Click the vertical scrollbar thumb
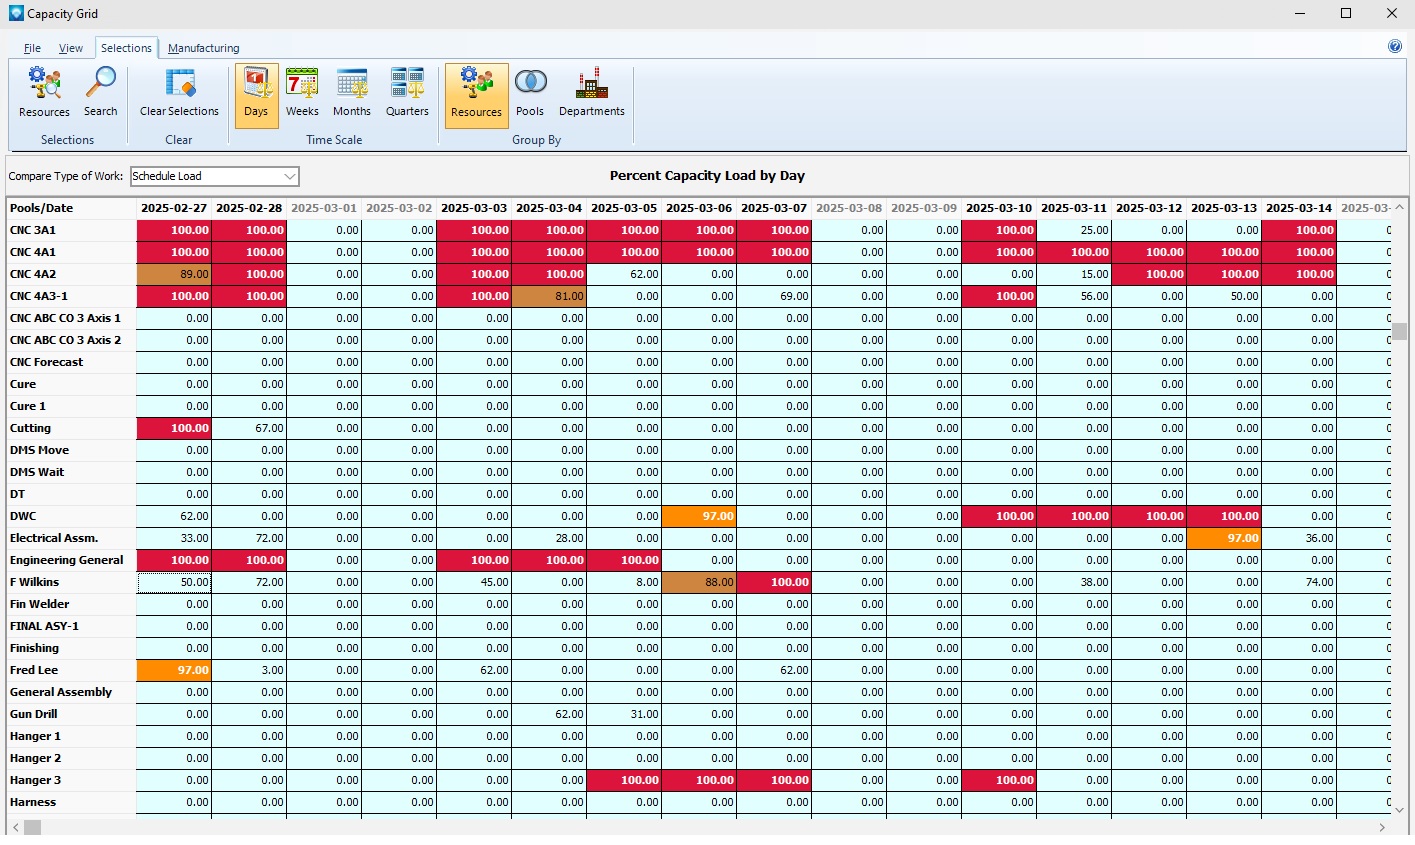This screenshot has width=1415, height=845. tap(1399, 332)
